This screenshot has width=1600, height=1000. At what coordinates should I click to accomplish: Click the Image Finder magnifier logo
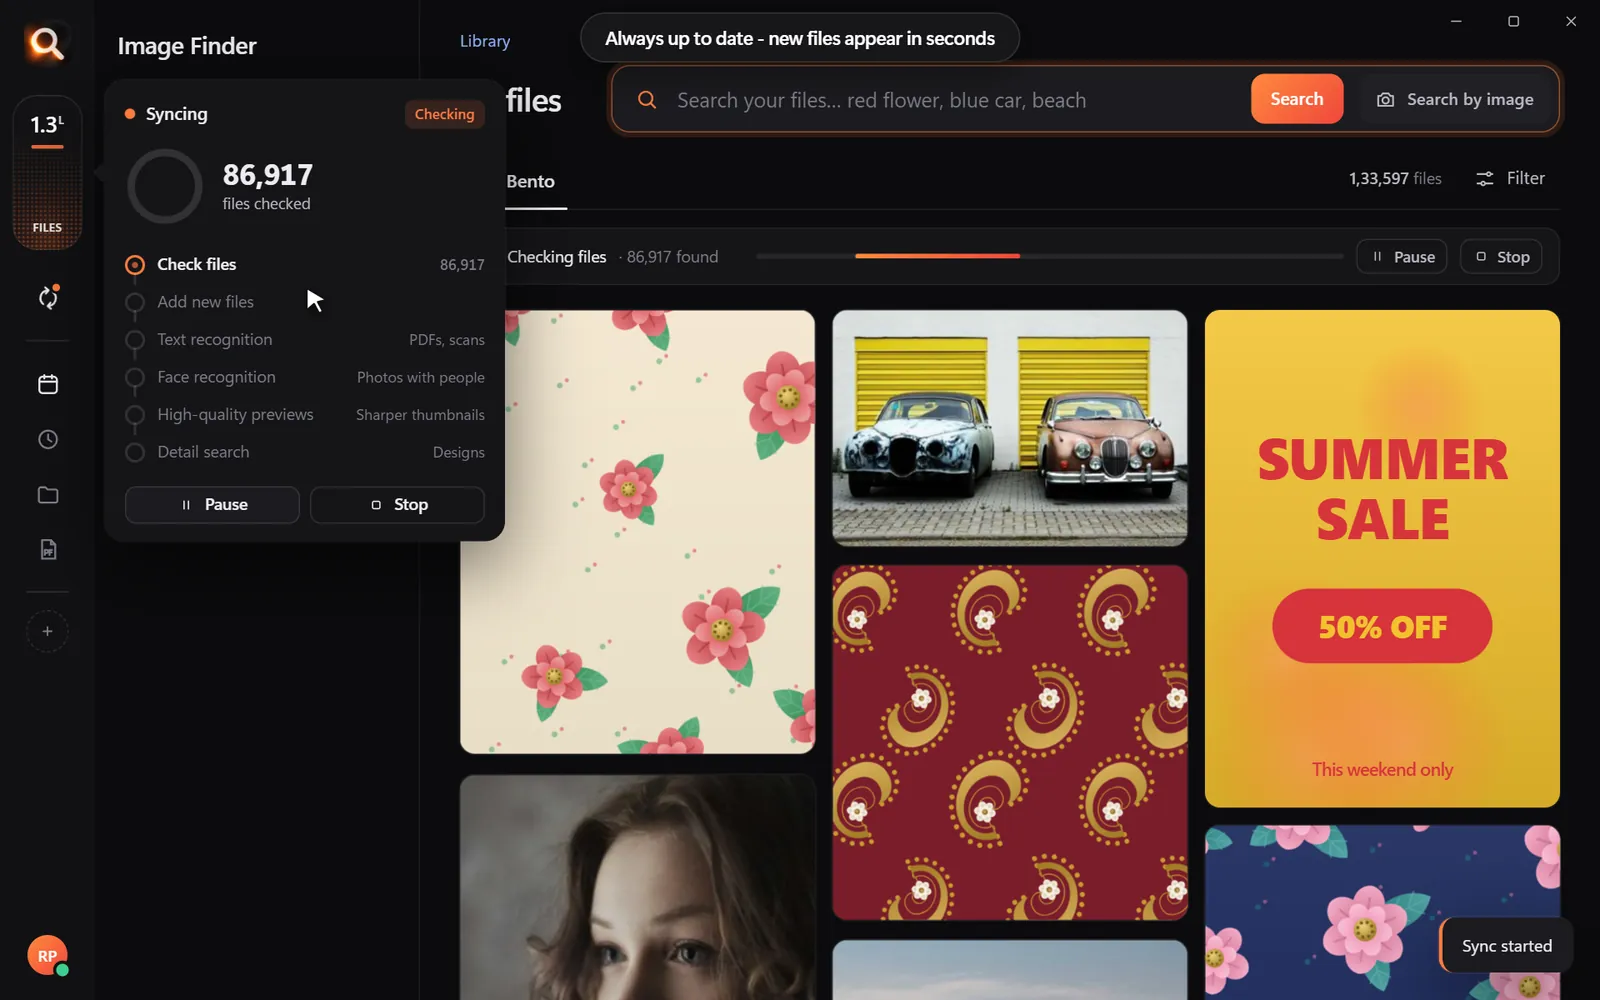pyautogui.click(x=46, y=43)
